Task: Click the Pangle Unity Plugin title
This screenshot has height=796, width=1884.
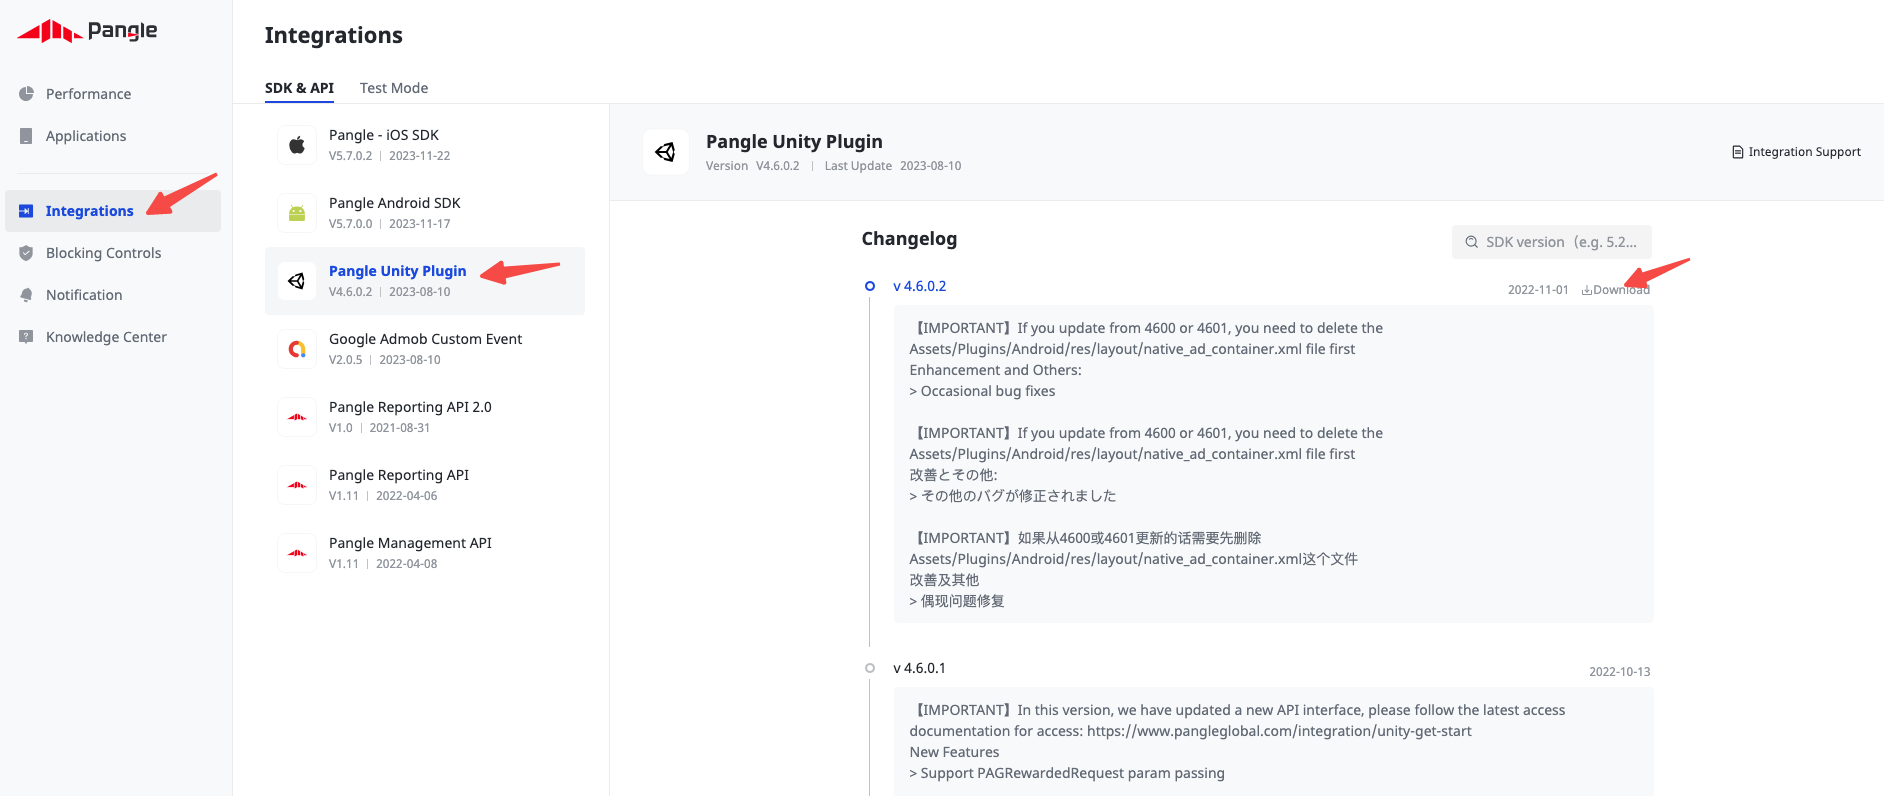Action: point(794,141)
